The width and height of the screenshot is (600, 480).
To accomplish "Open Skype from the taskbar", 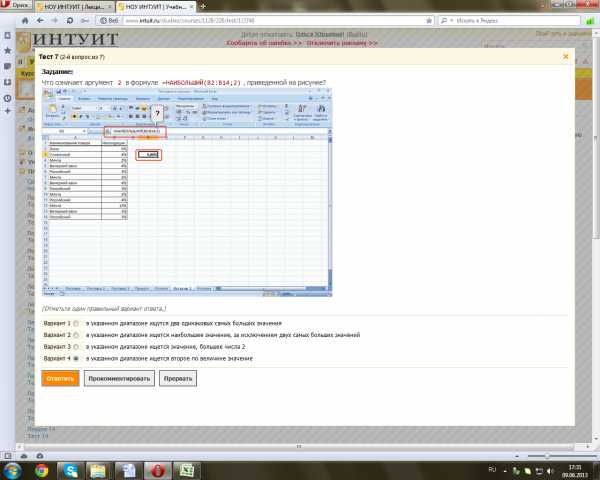I will (70, 471).
